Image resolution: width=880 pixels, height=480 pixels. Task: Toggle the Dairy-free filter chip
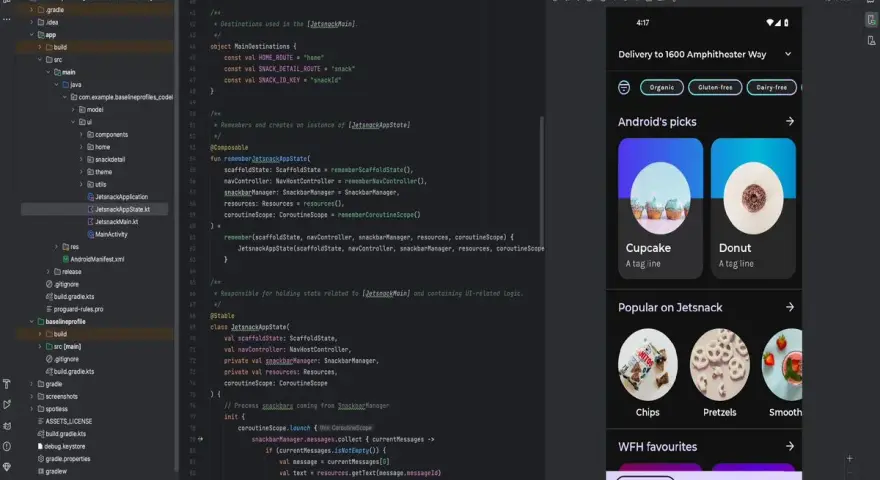(772, 88)
